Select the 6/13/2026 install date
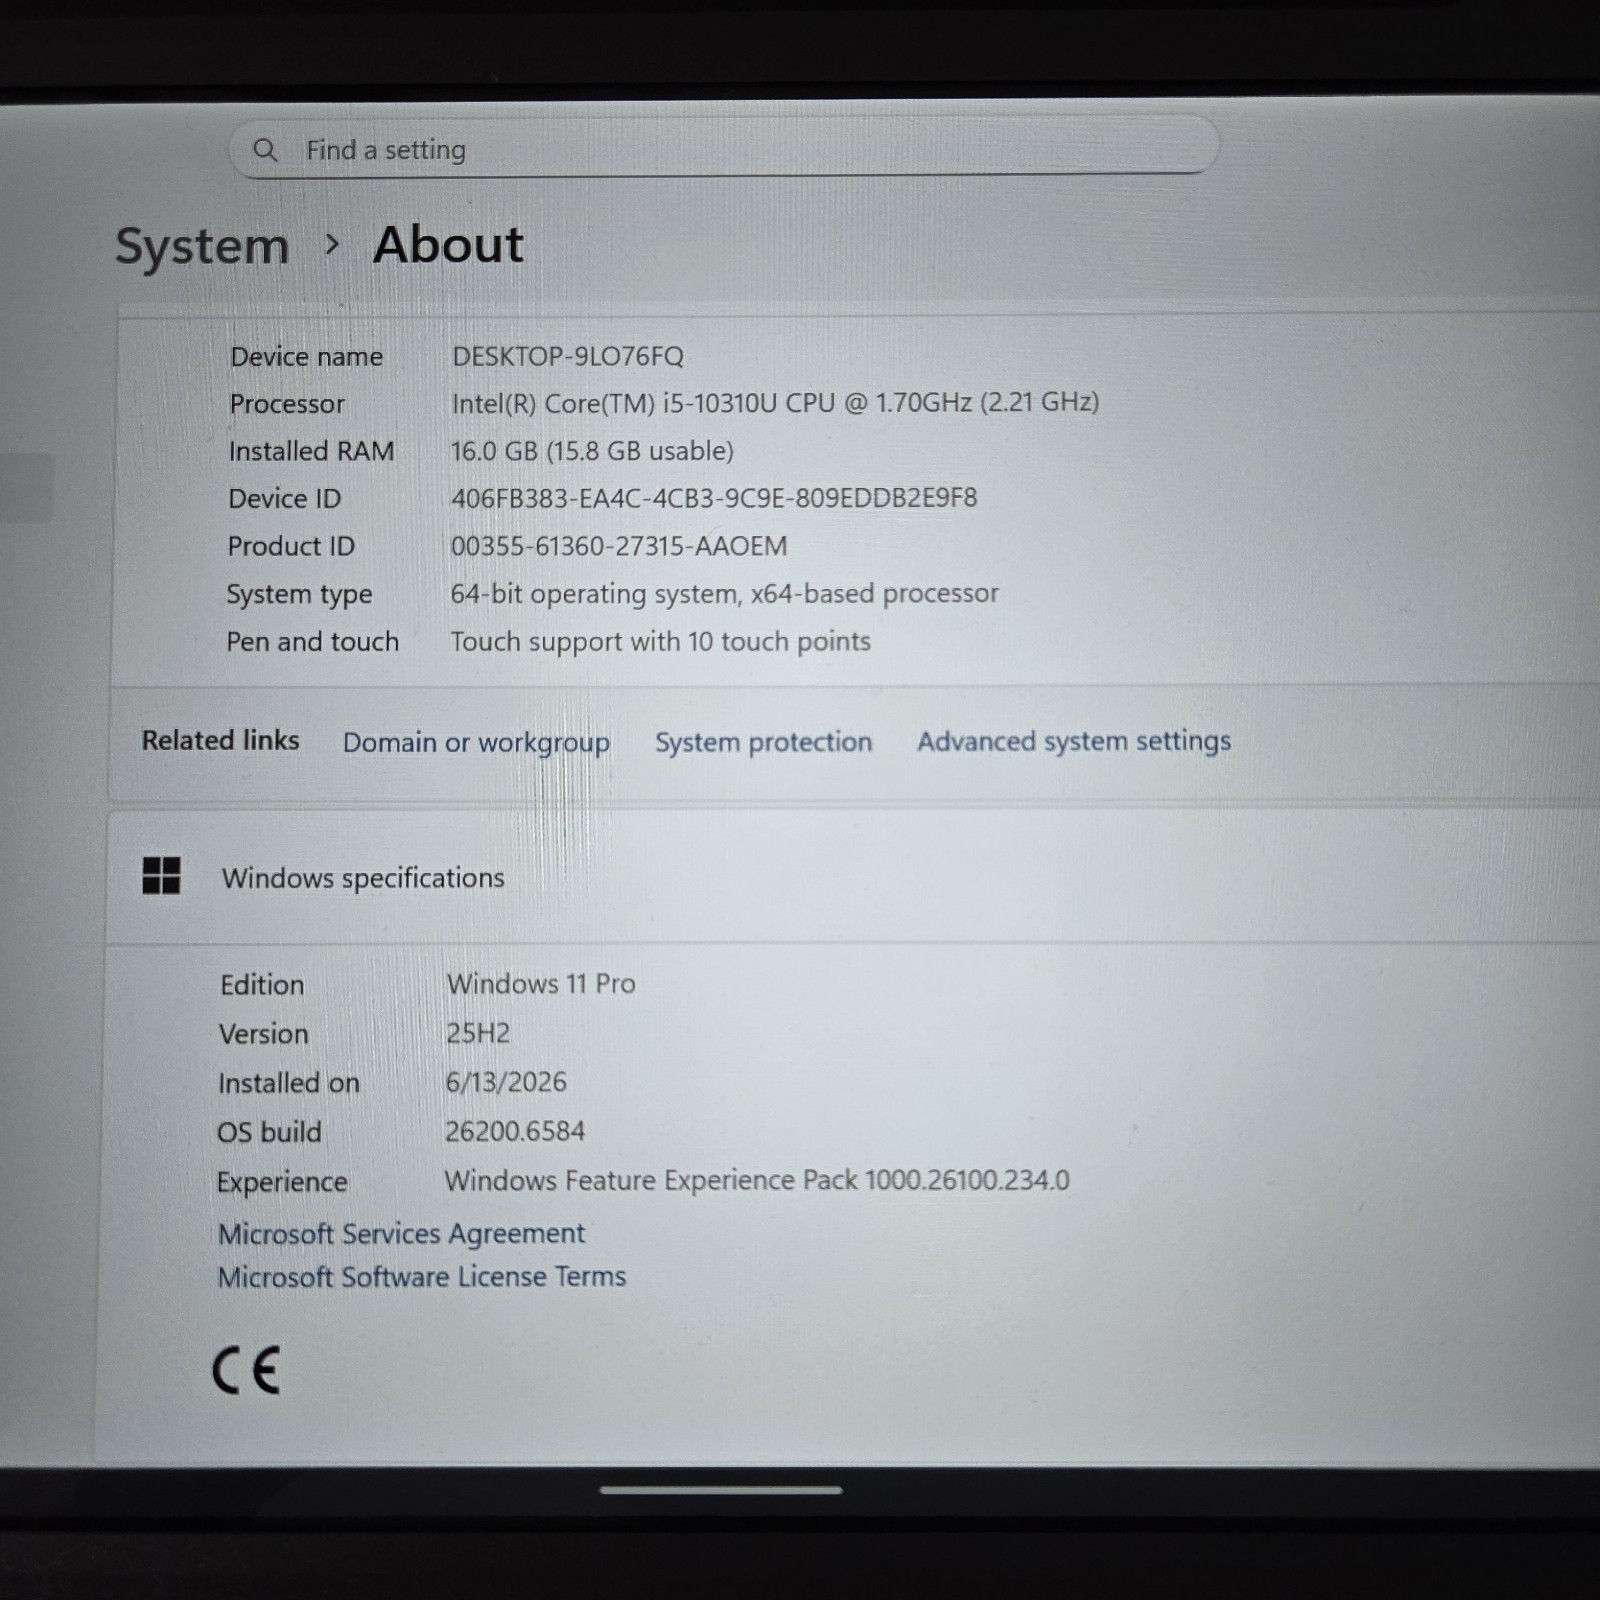 coord(506,1082)
